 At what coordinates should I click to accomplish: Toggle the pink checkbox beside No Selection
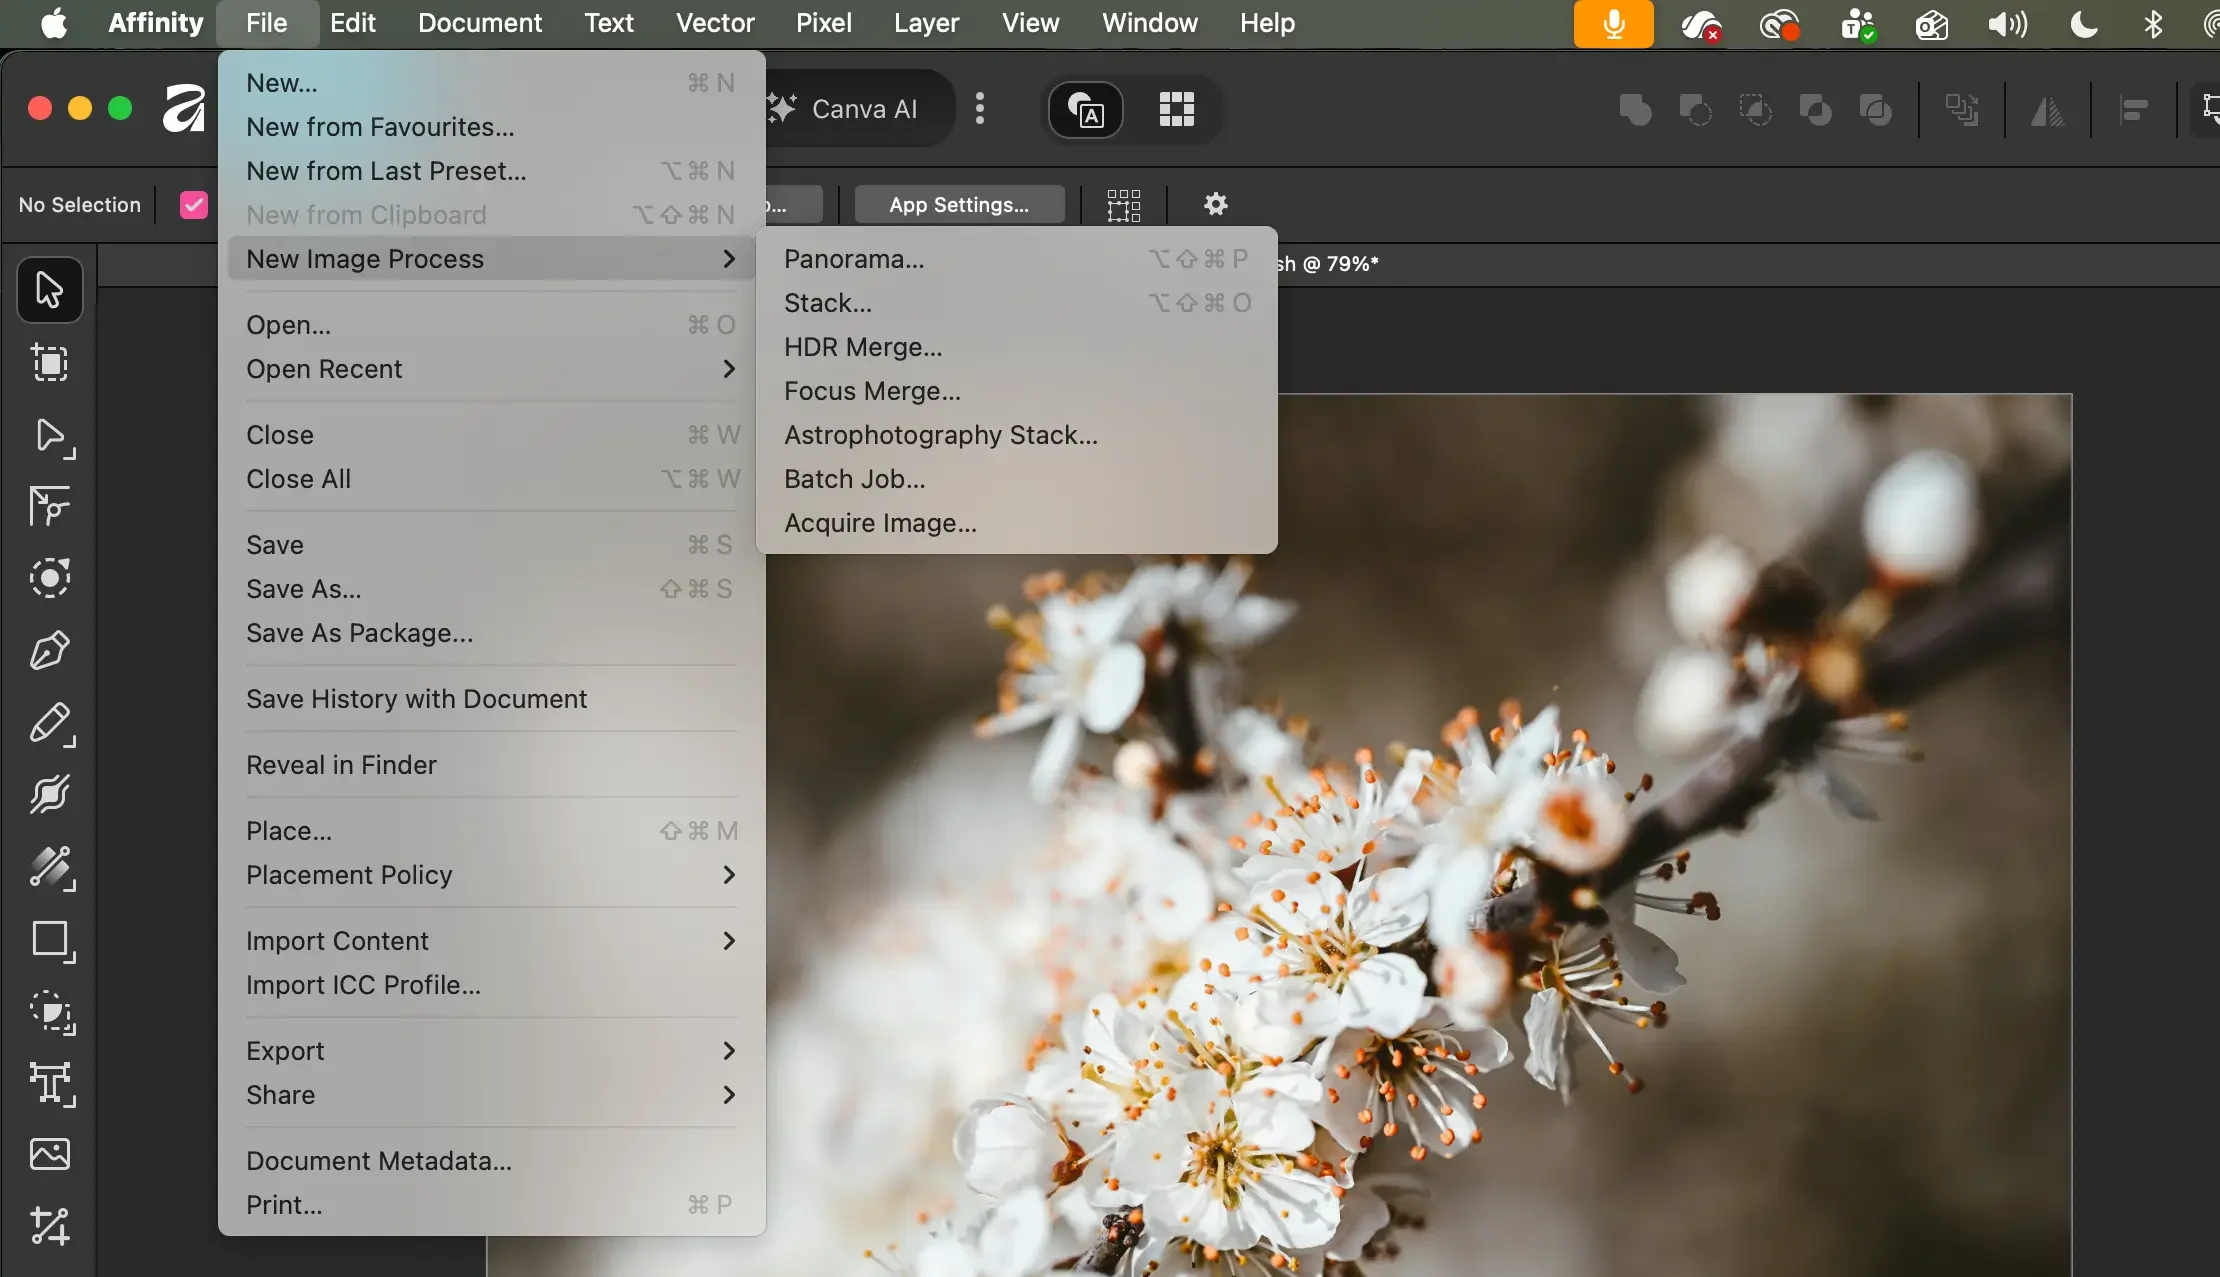coord(193,205)
